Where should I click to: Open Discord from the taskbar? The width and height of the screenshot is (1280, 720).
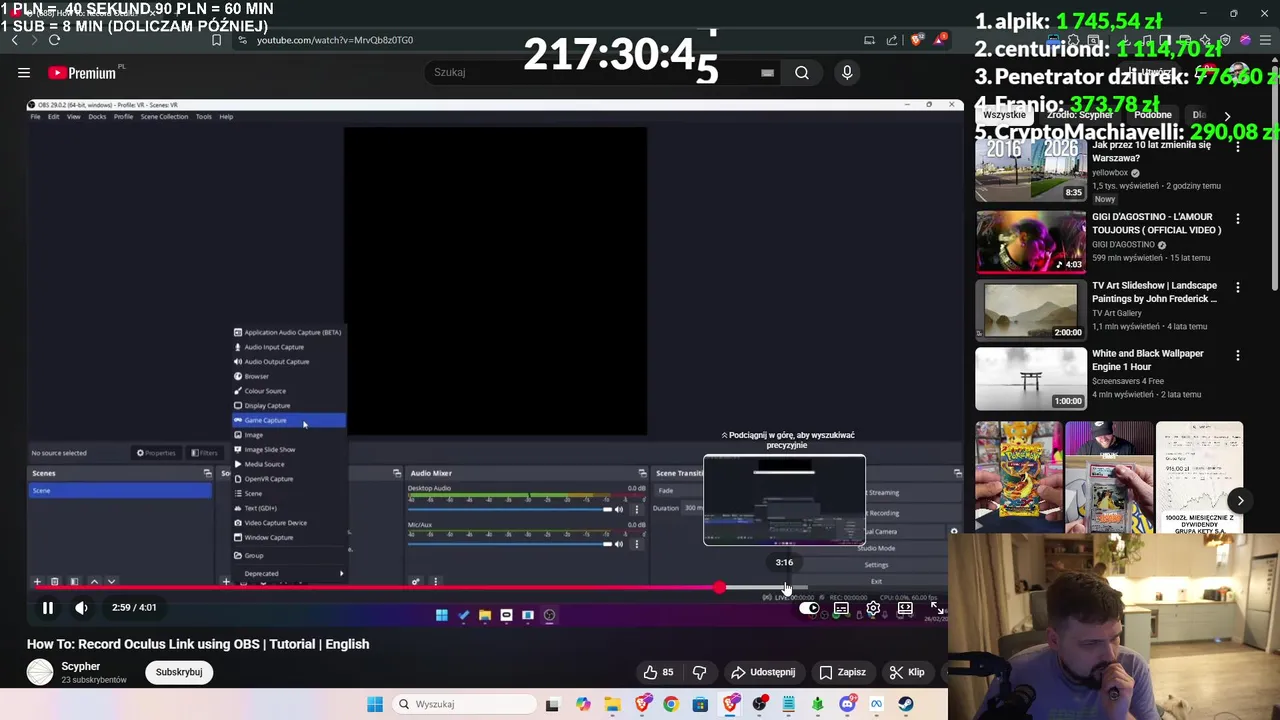coord(848,704)
